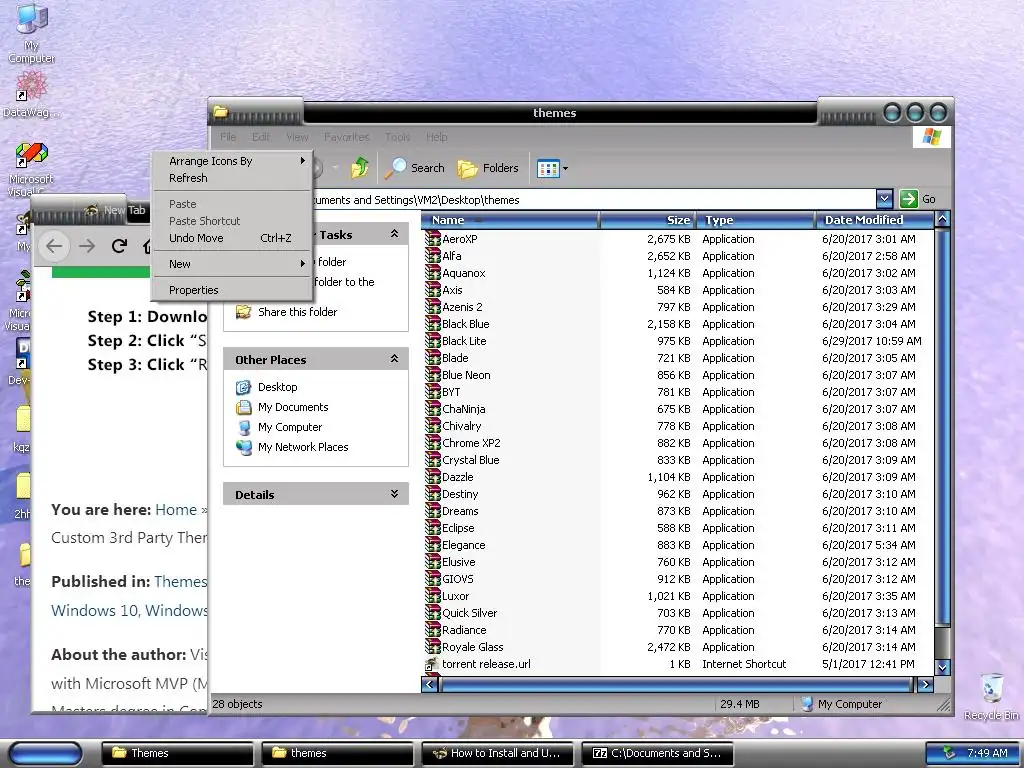Viewport: 1024px width, 768px height.
Task: Click the vertical scrollbar up arrow
Action: click(x=942, y=219)
